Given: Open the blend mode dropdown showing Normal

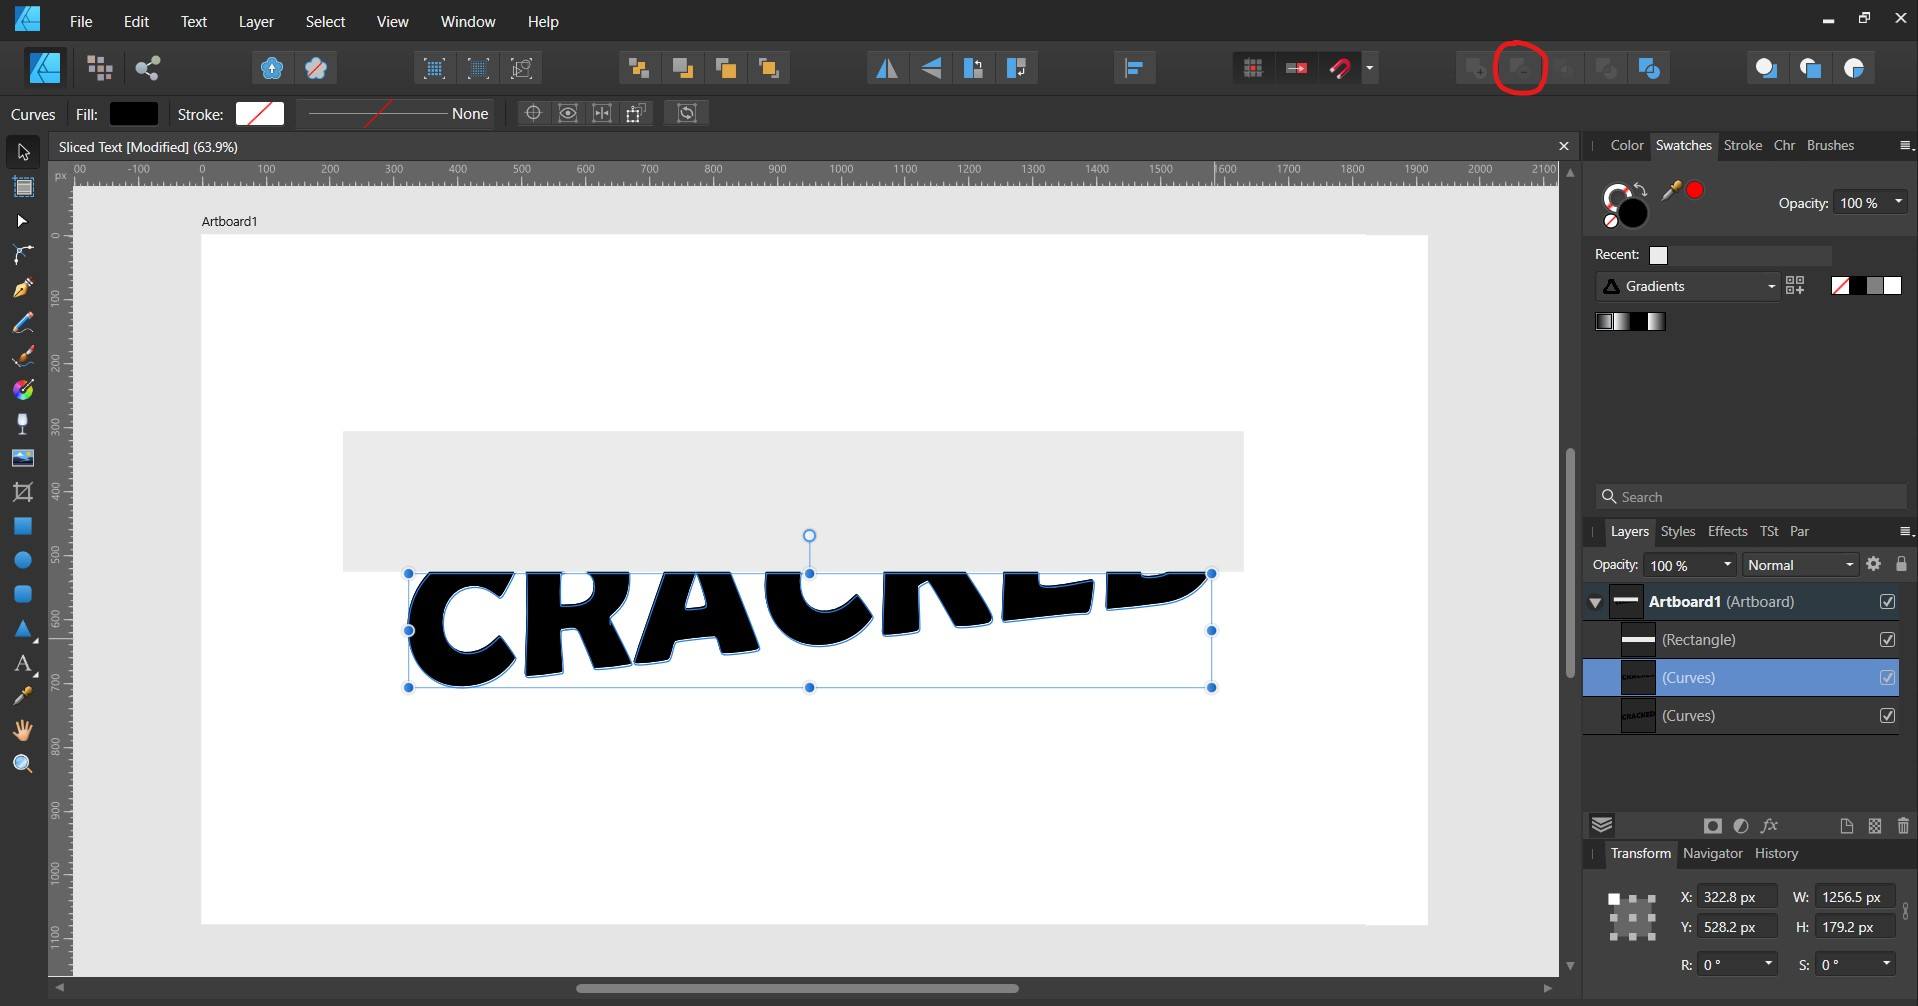Looking at the screenshot, I should (x=1798, y=564).
